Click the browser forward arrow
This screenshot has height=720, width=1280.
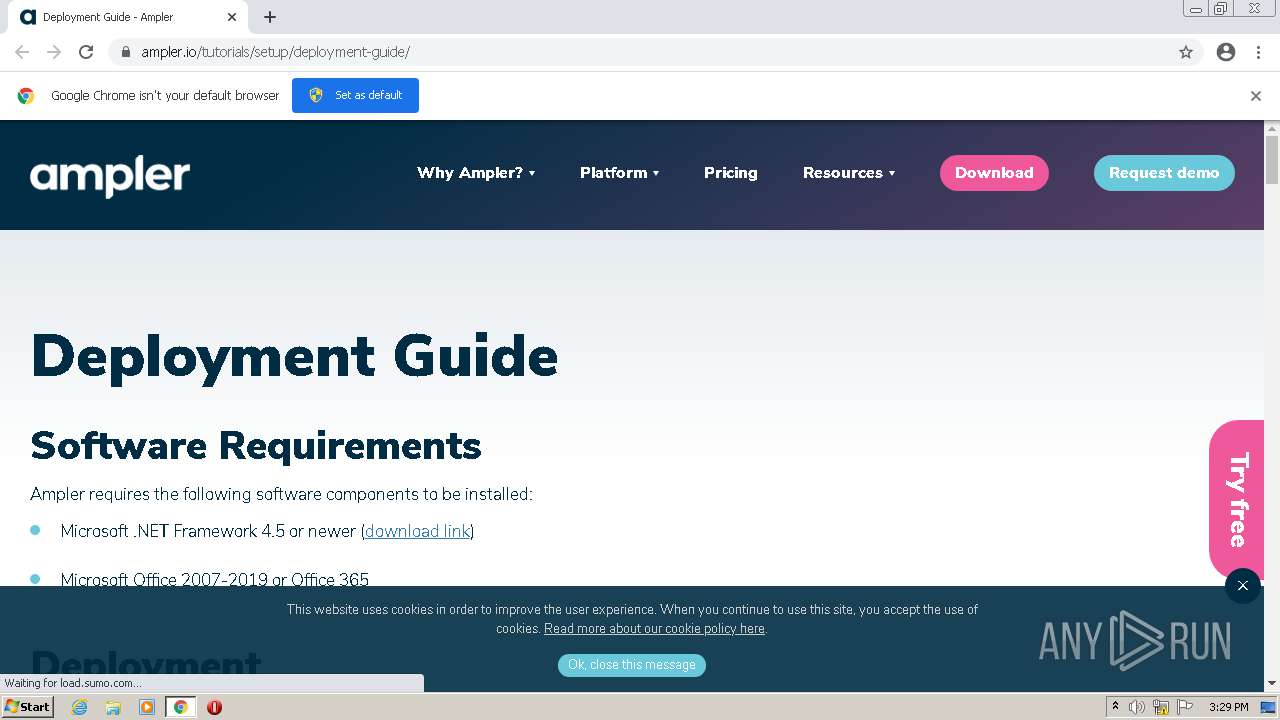[54, 52]
